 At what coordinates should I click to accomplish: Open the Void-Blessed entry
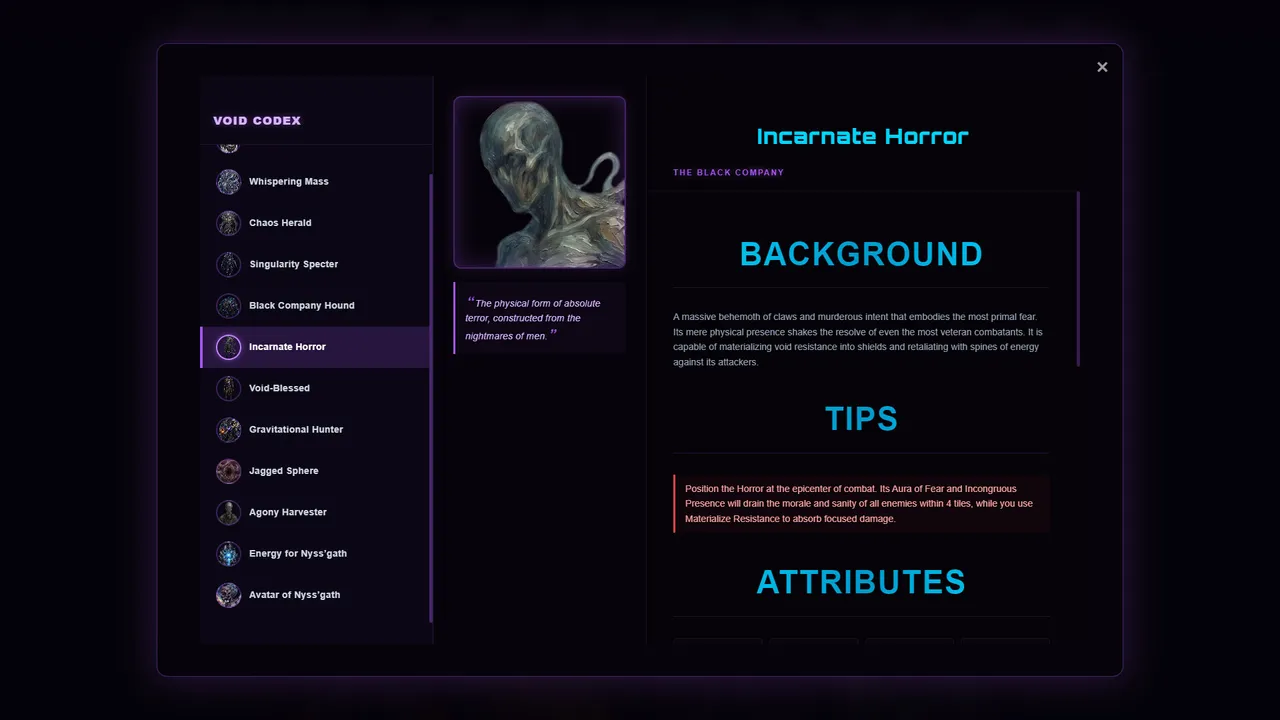(314, 388)
